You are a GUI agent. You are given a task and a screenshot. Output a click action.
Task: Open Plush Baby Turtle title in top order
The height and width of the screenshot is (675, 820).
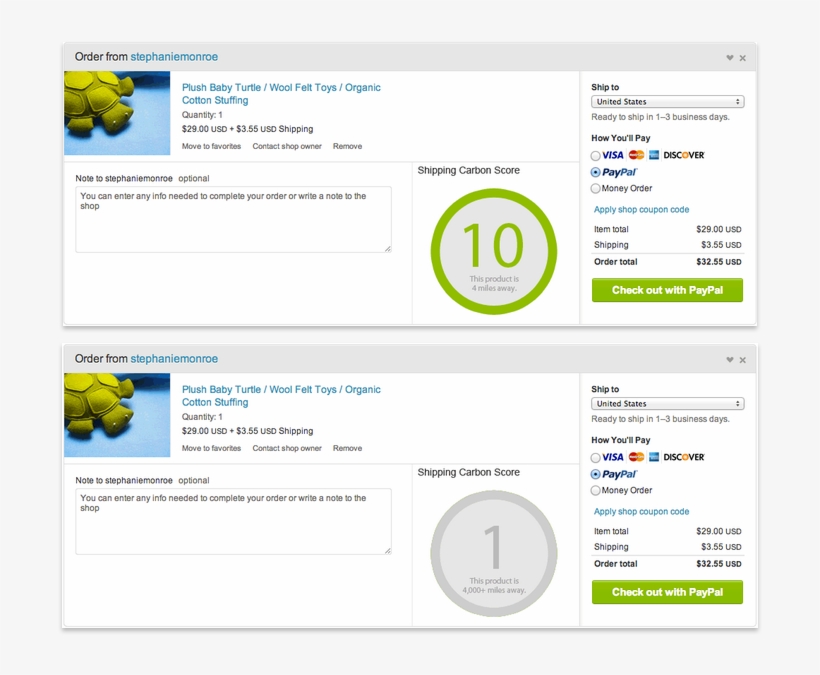(281, 94)
